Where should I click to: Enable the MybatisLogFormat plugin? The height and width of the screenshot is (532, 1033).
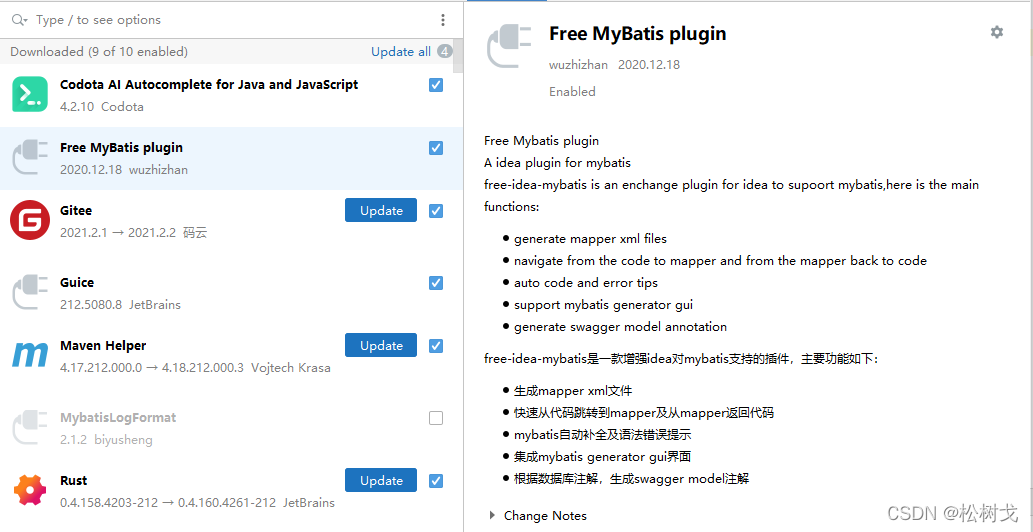(x=436, y=418)
